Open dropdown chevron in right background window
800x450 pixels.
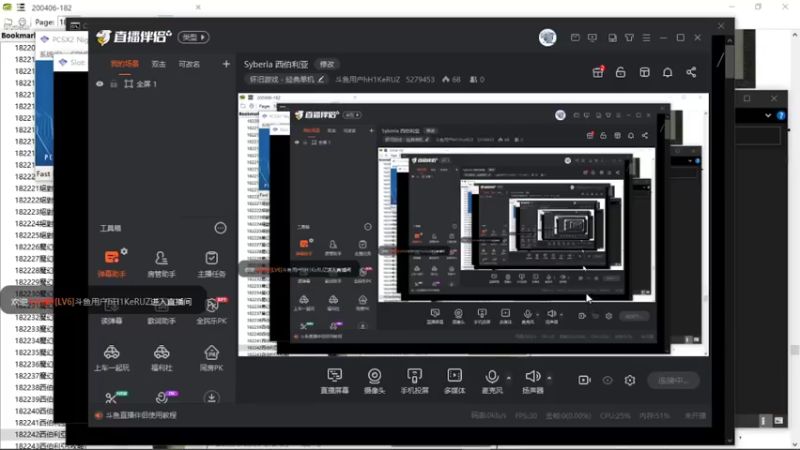pos(768,115)
